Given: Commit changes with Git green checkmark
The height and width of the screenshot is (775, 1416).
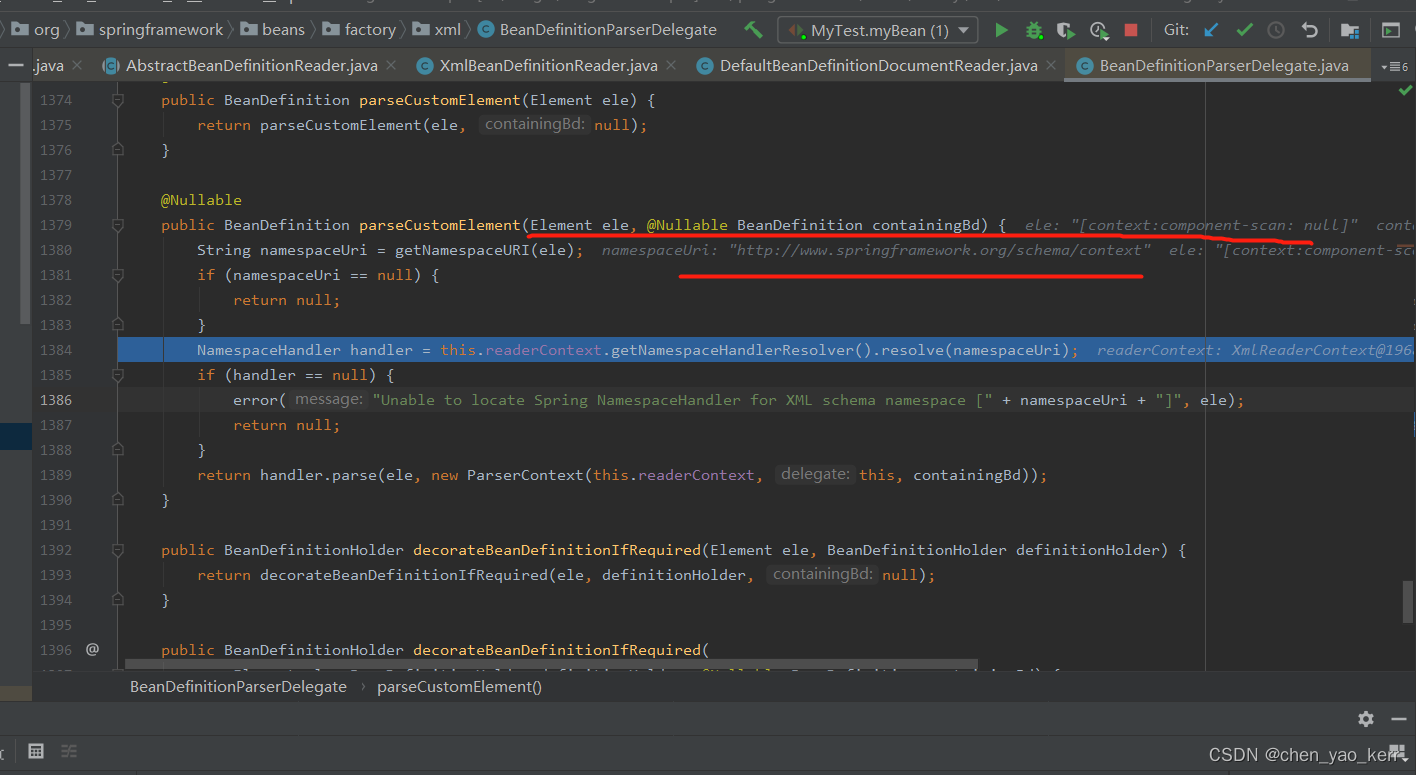Looking at the screenshot, I should [1244, 30].
